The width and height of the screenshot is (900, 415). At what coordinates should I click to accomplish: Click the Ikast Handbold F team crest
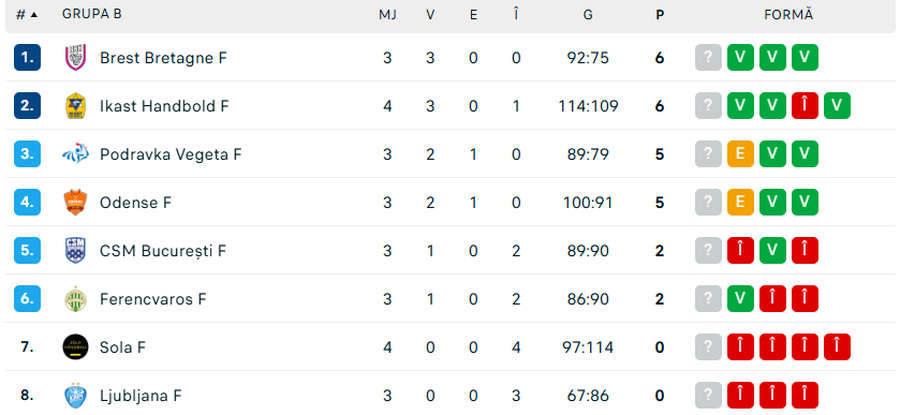(75, 106)
